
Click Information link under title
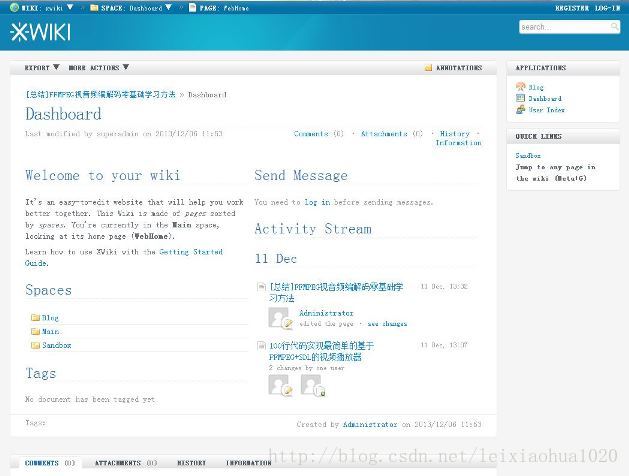tap(459, 143)
